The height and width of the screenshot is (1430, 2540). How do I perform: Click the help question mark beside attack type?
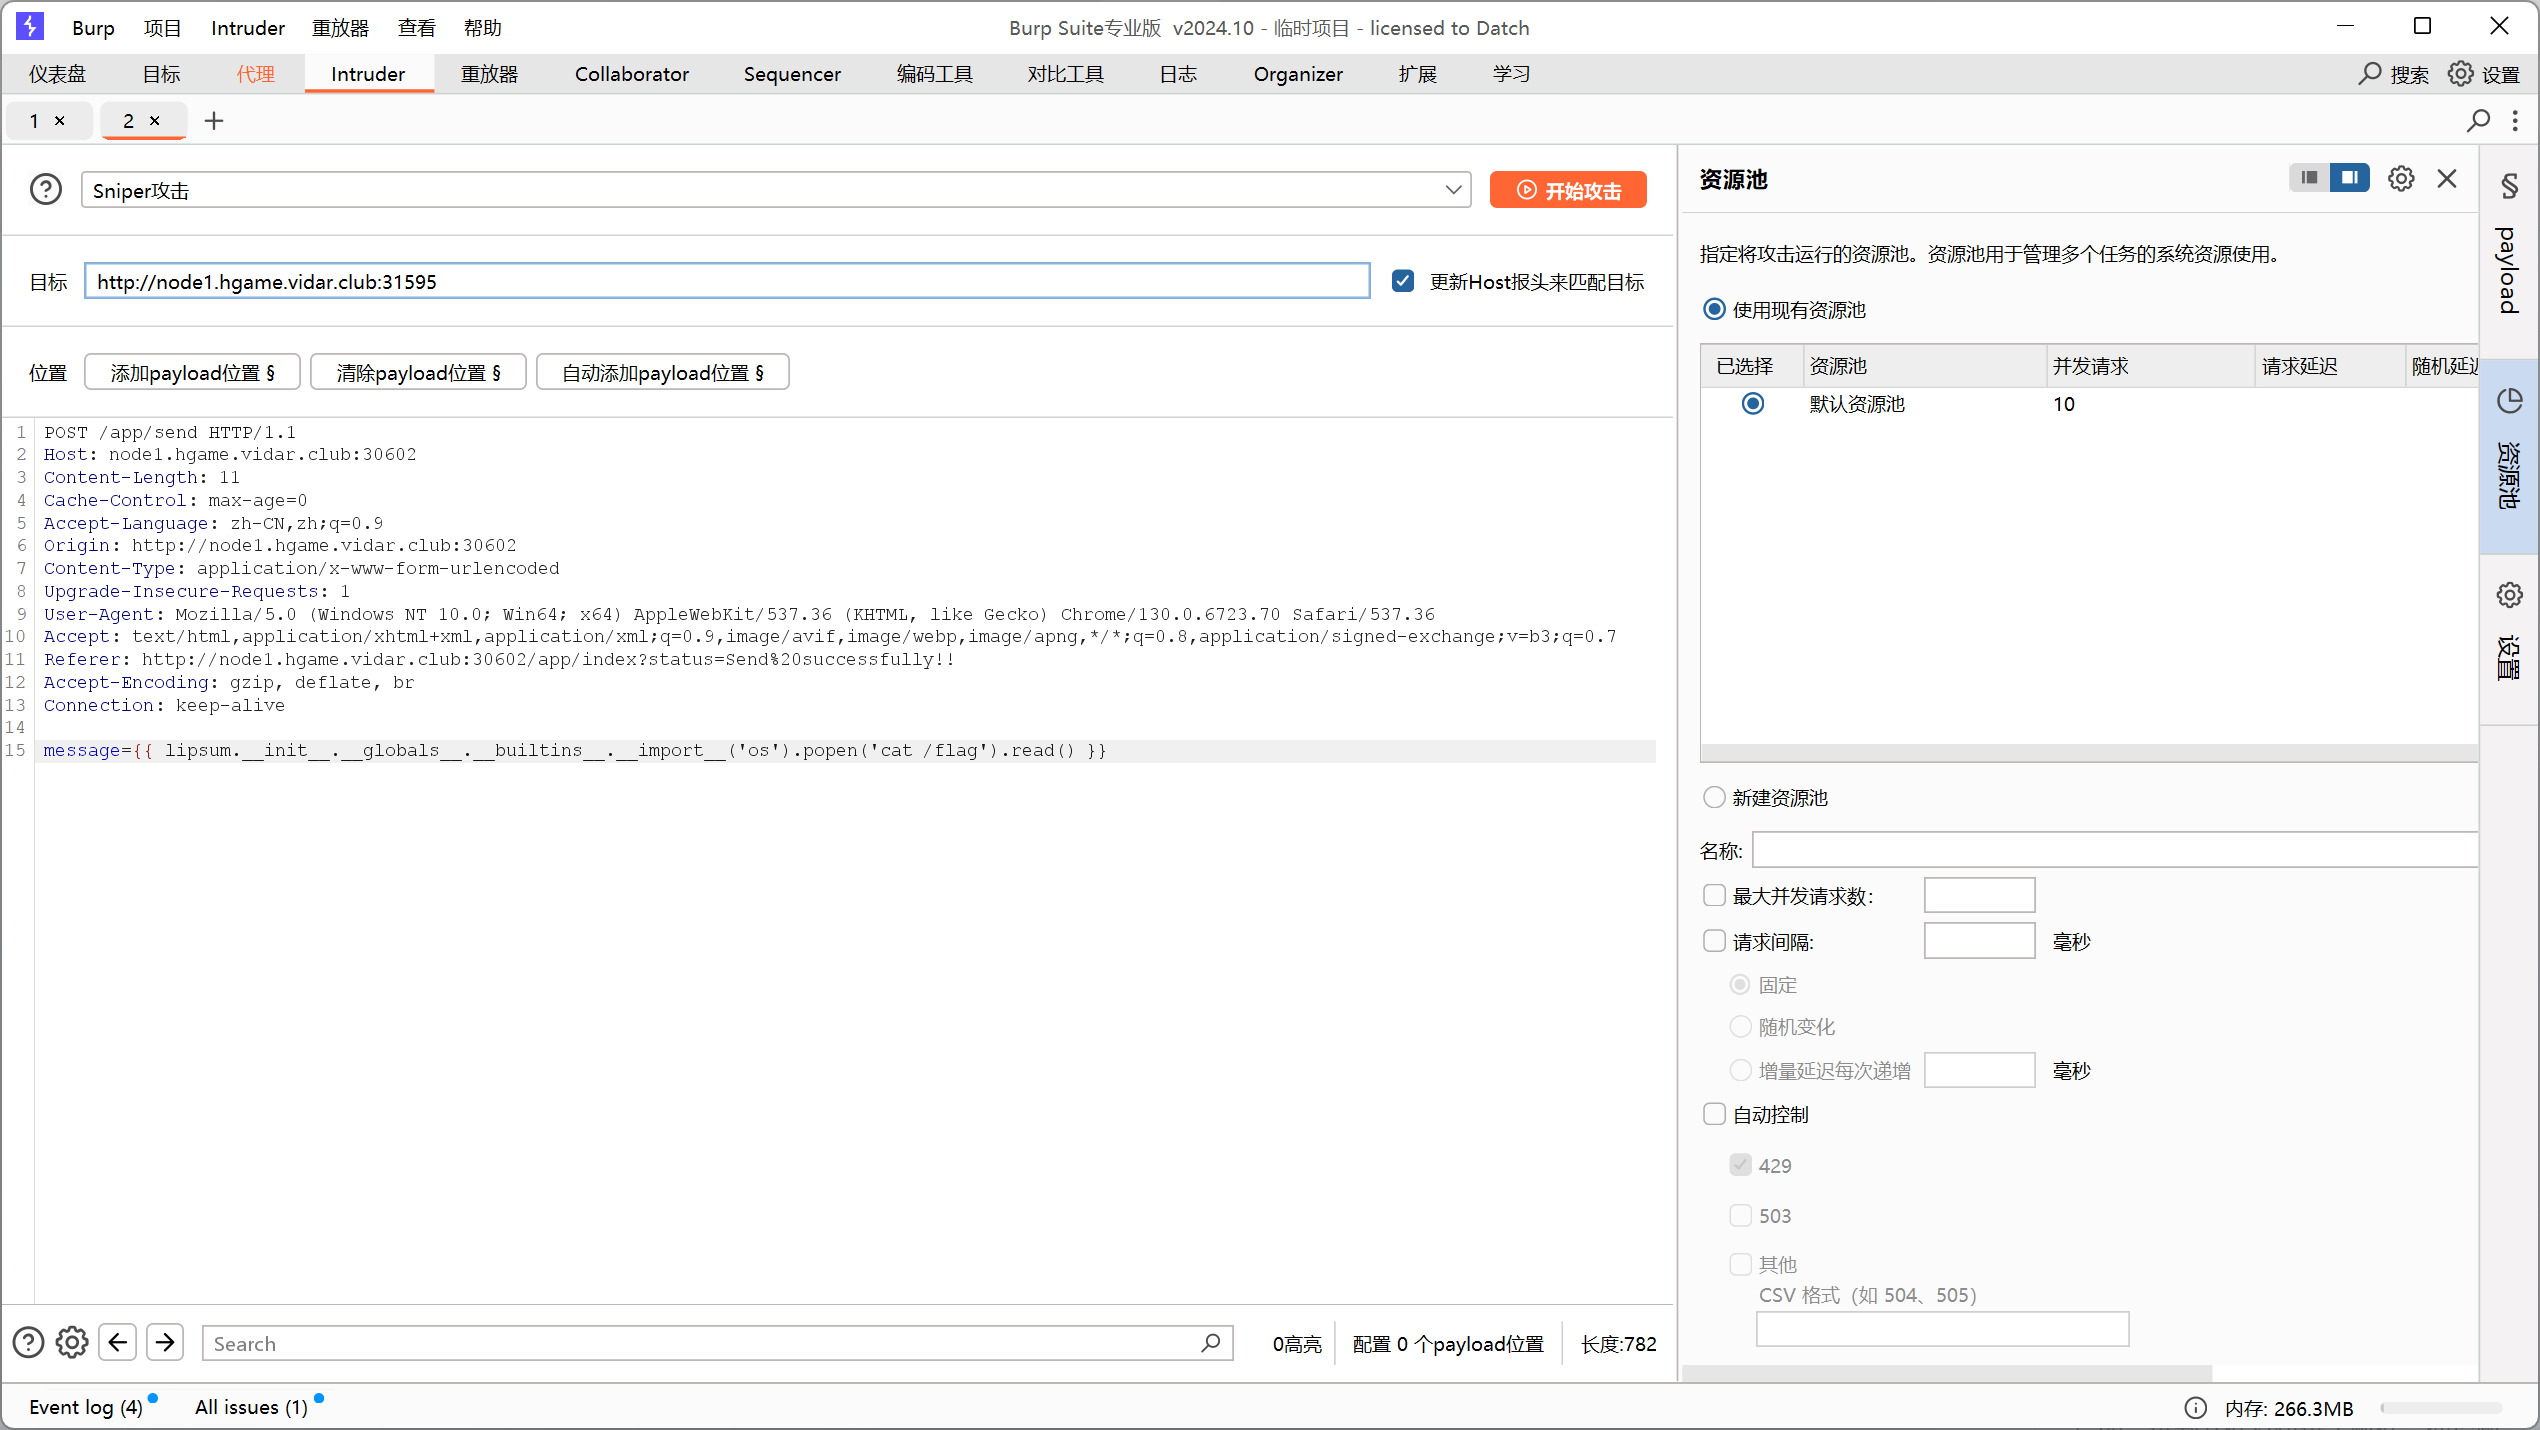click(46, 190)
